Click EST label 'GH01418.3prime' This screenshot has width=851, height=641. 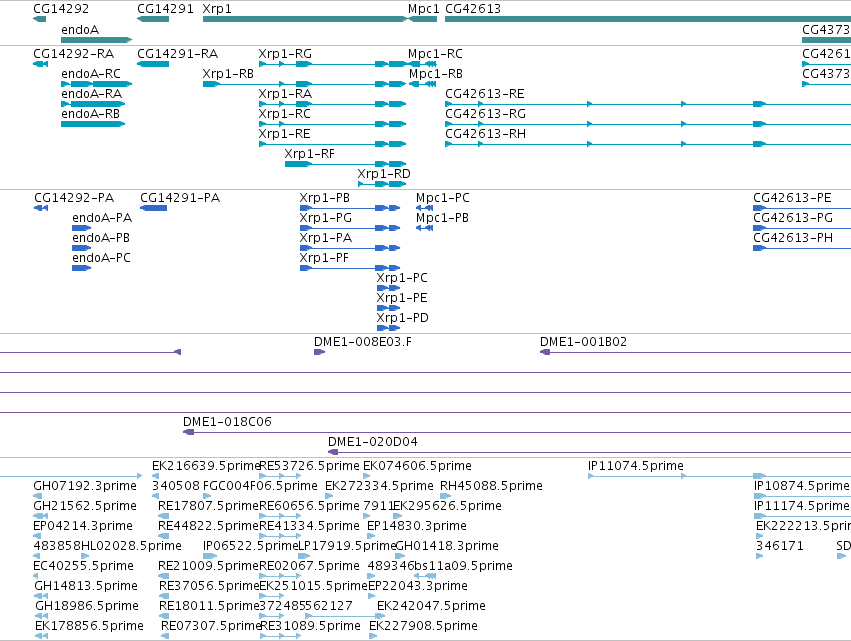click(x=447, y=547)
